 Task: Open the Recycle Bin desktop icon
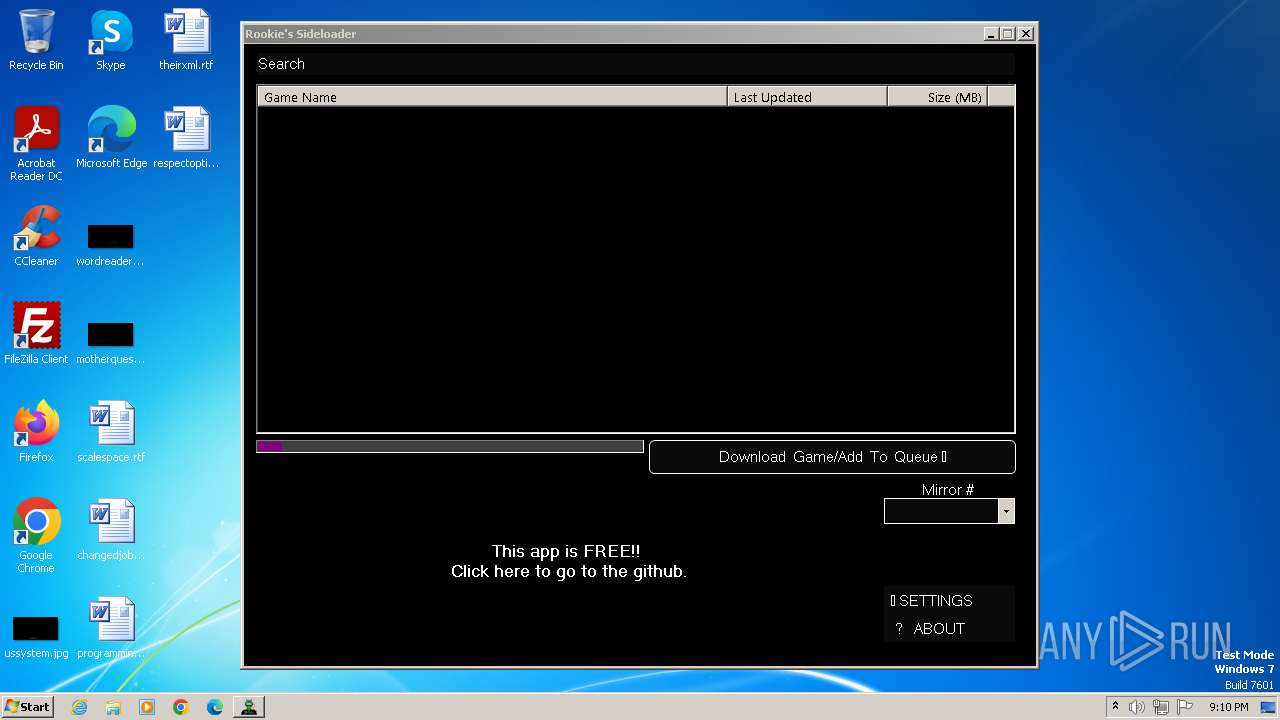tap(36, 40)
